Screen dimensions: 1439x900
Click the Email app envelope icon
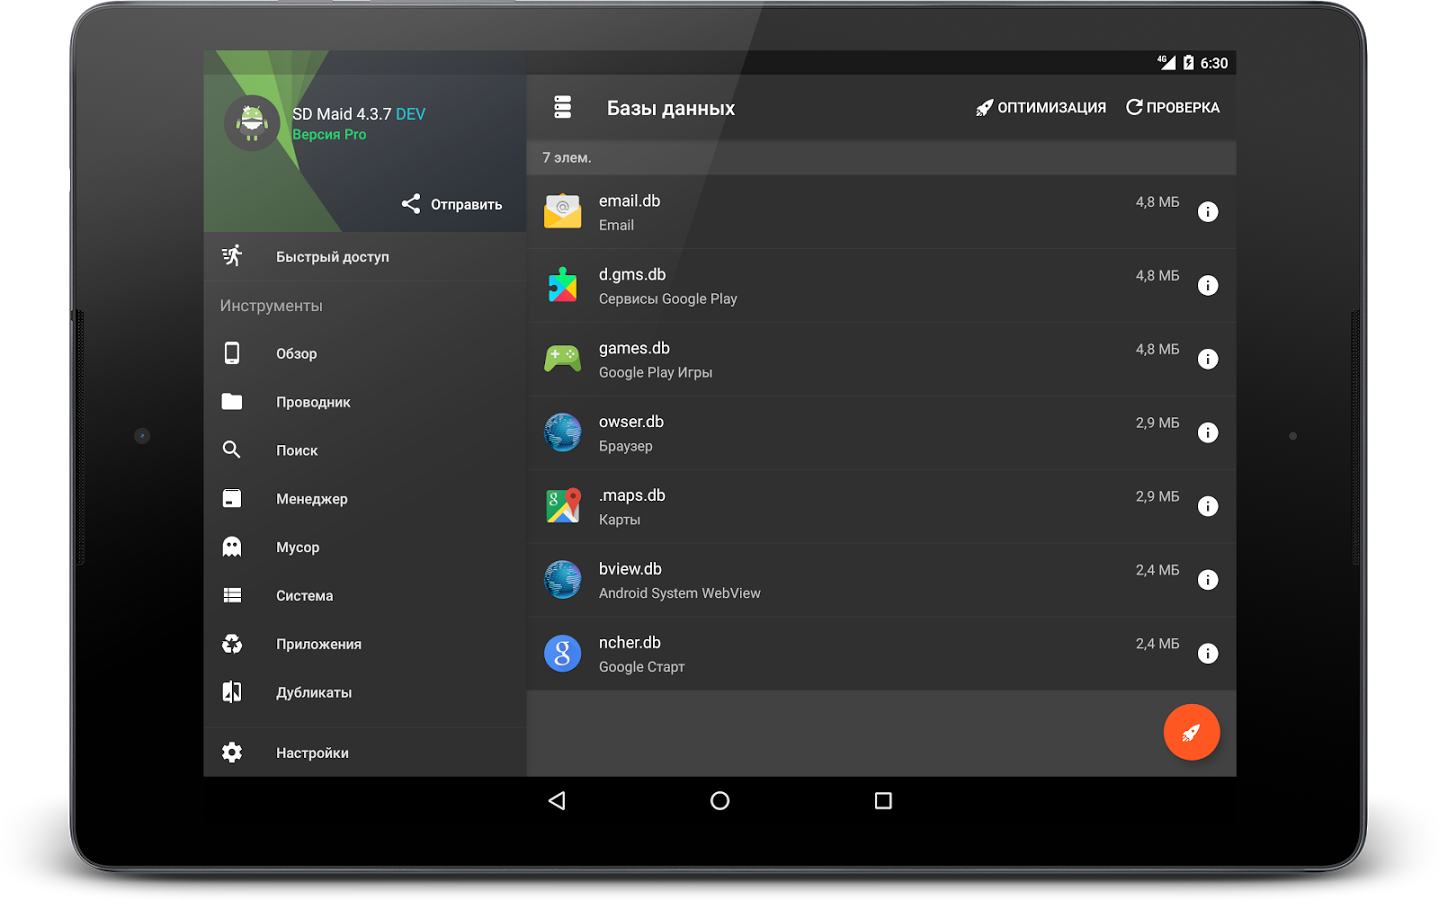tap(563, 212)
